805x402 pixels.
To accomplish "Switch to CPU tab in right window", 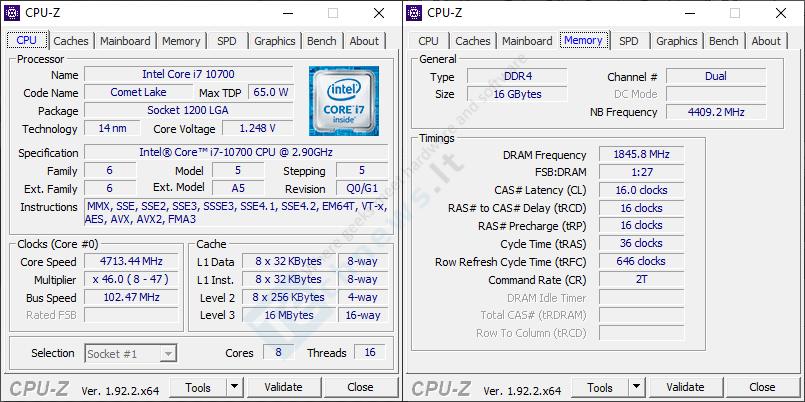I will click(x=429, y=41).
